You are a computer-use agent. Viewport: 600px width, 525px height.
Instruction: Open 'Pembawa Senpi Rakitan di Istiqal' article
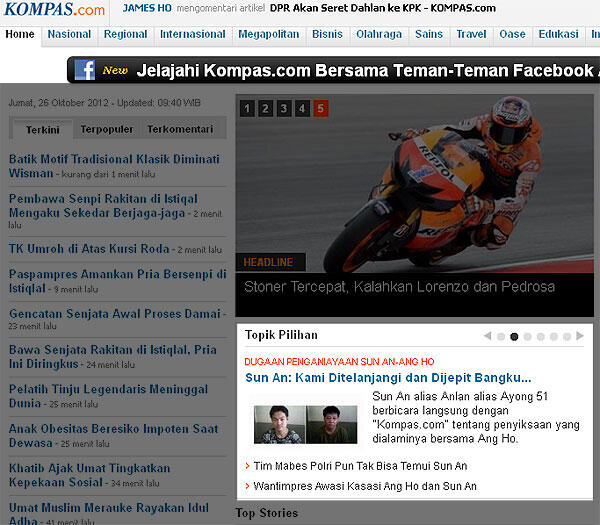pyautogui.click(x=103, y=206)
